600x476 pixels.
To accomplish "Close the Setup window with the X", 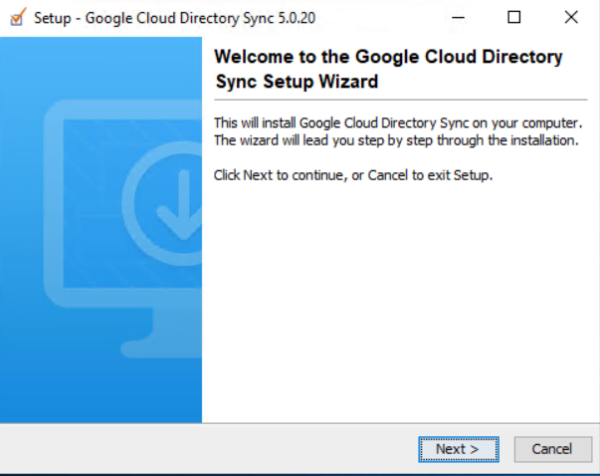I will [571, 17].
